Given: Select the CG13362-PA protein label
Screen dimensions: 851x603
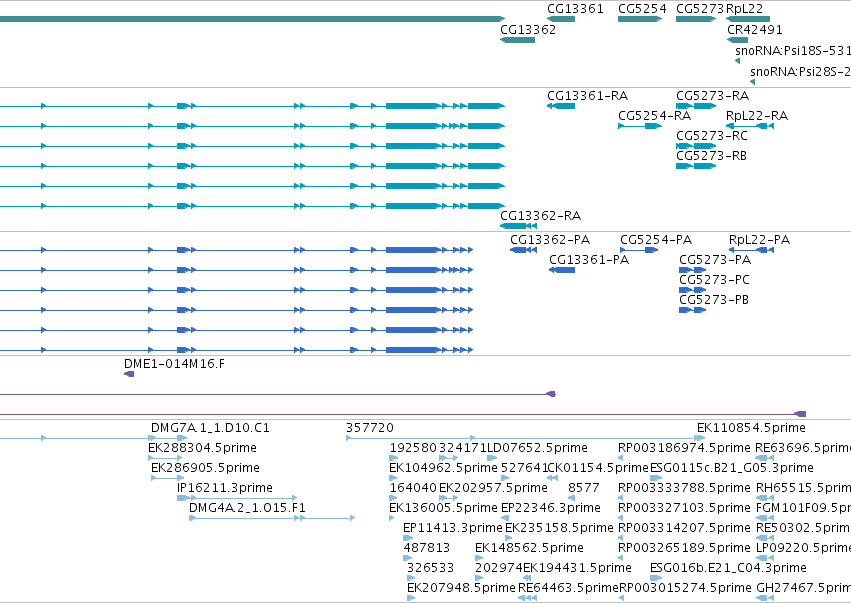Looking at the screenshot, I should coord(550,240).
